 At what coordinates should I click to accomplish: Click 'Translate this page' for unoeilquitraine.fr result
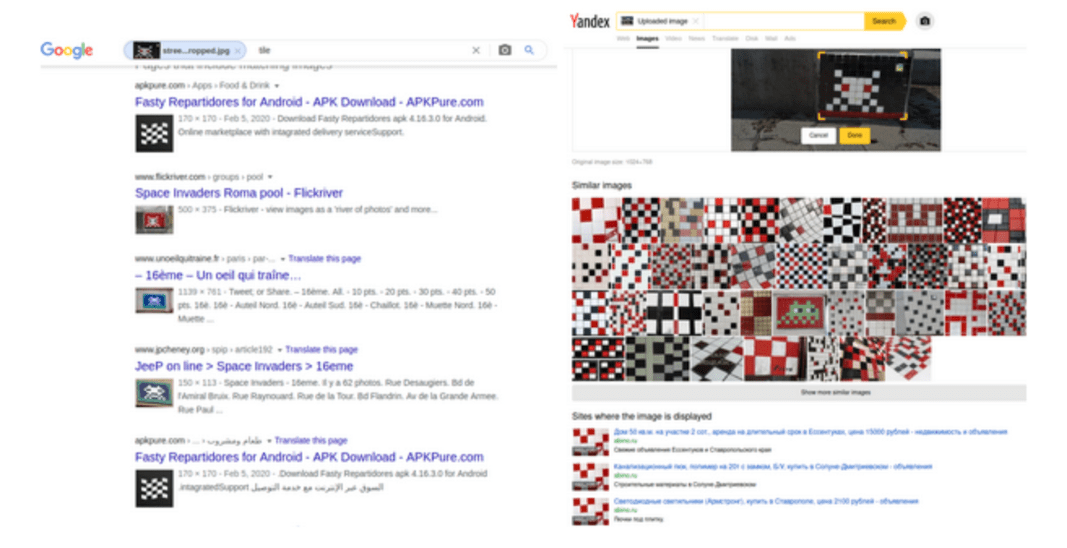(325, 259)
